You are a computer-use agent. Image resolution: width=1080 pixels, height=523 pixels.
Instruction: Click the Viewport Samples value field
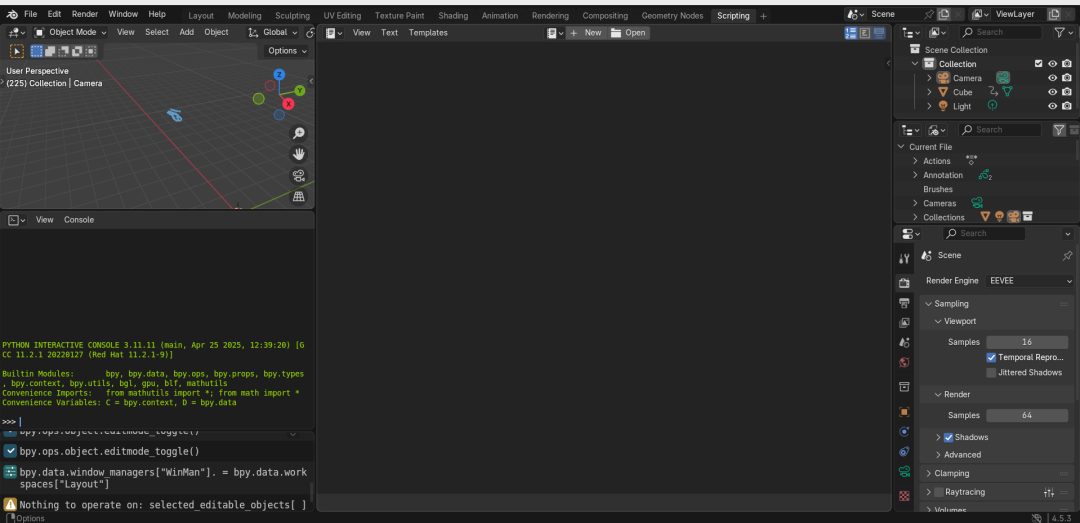click(x=1027, y=342)
